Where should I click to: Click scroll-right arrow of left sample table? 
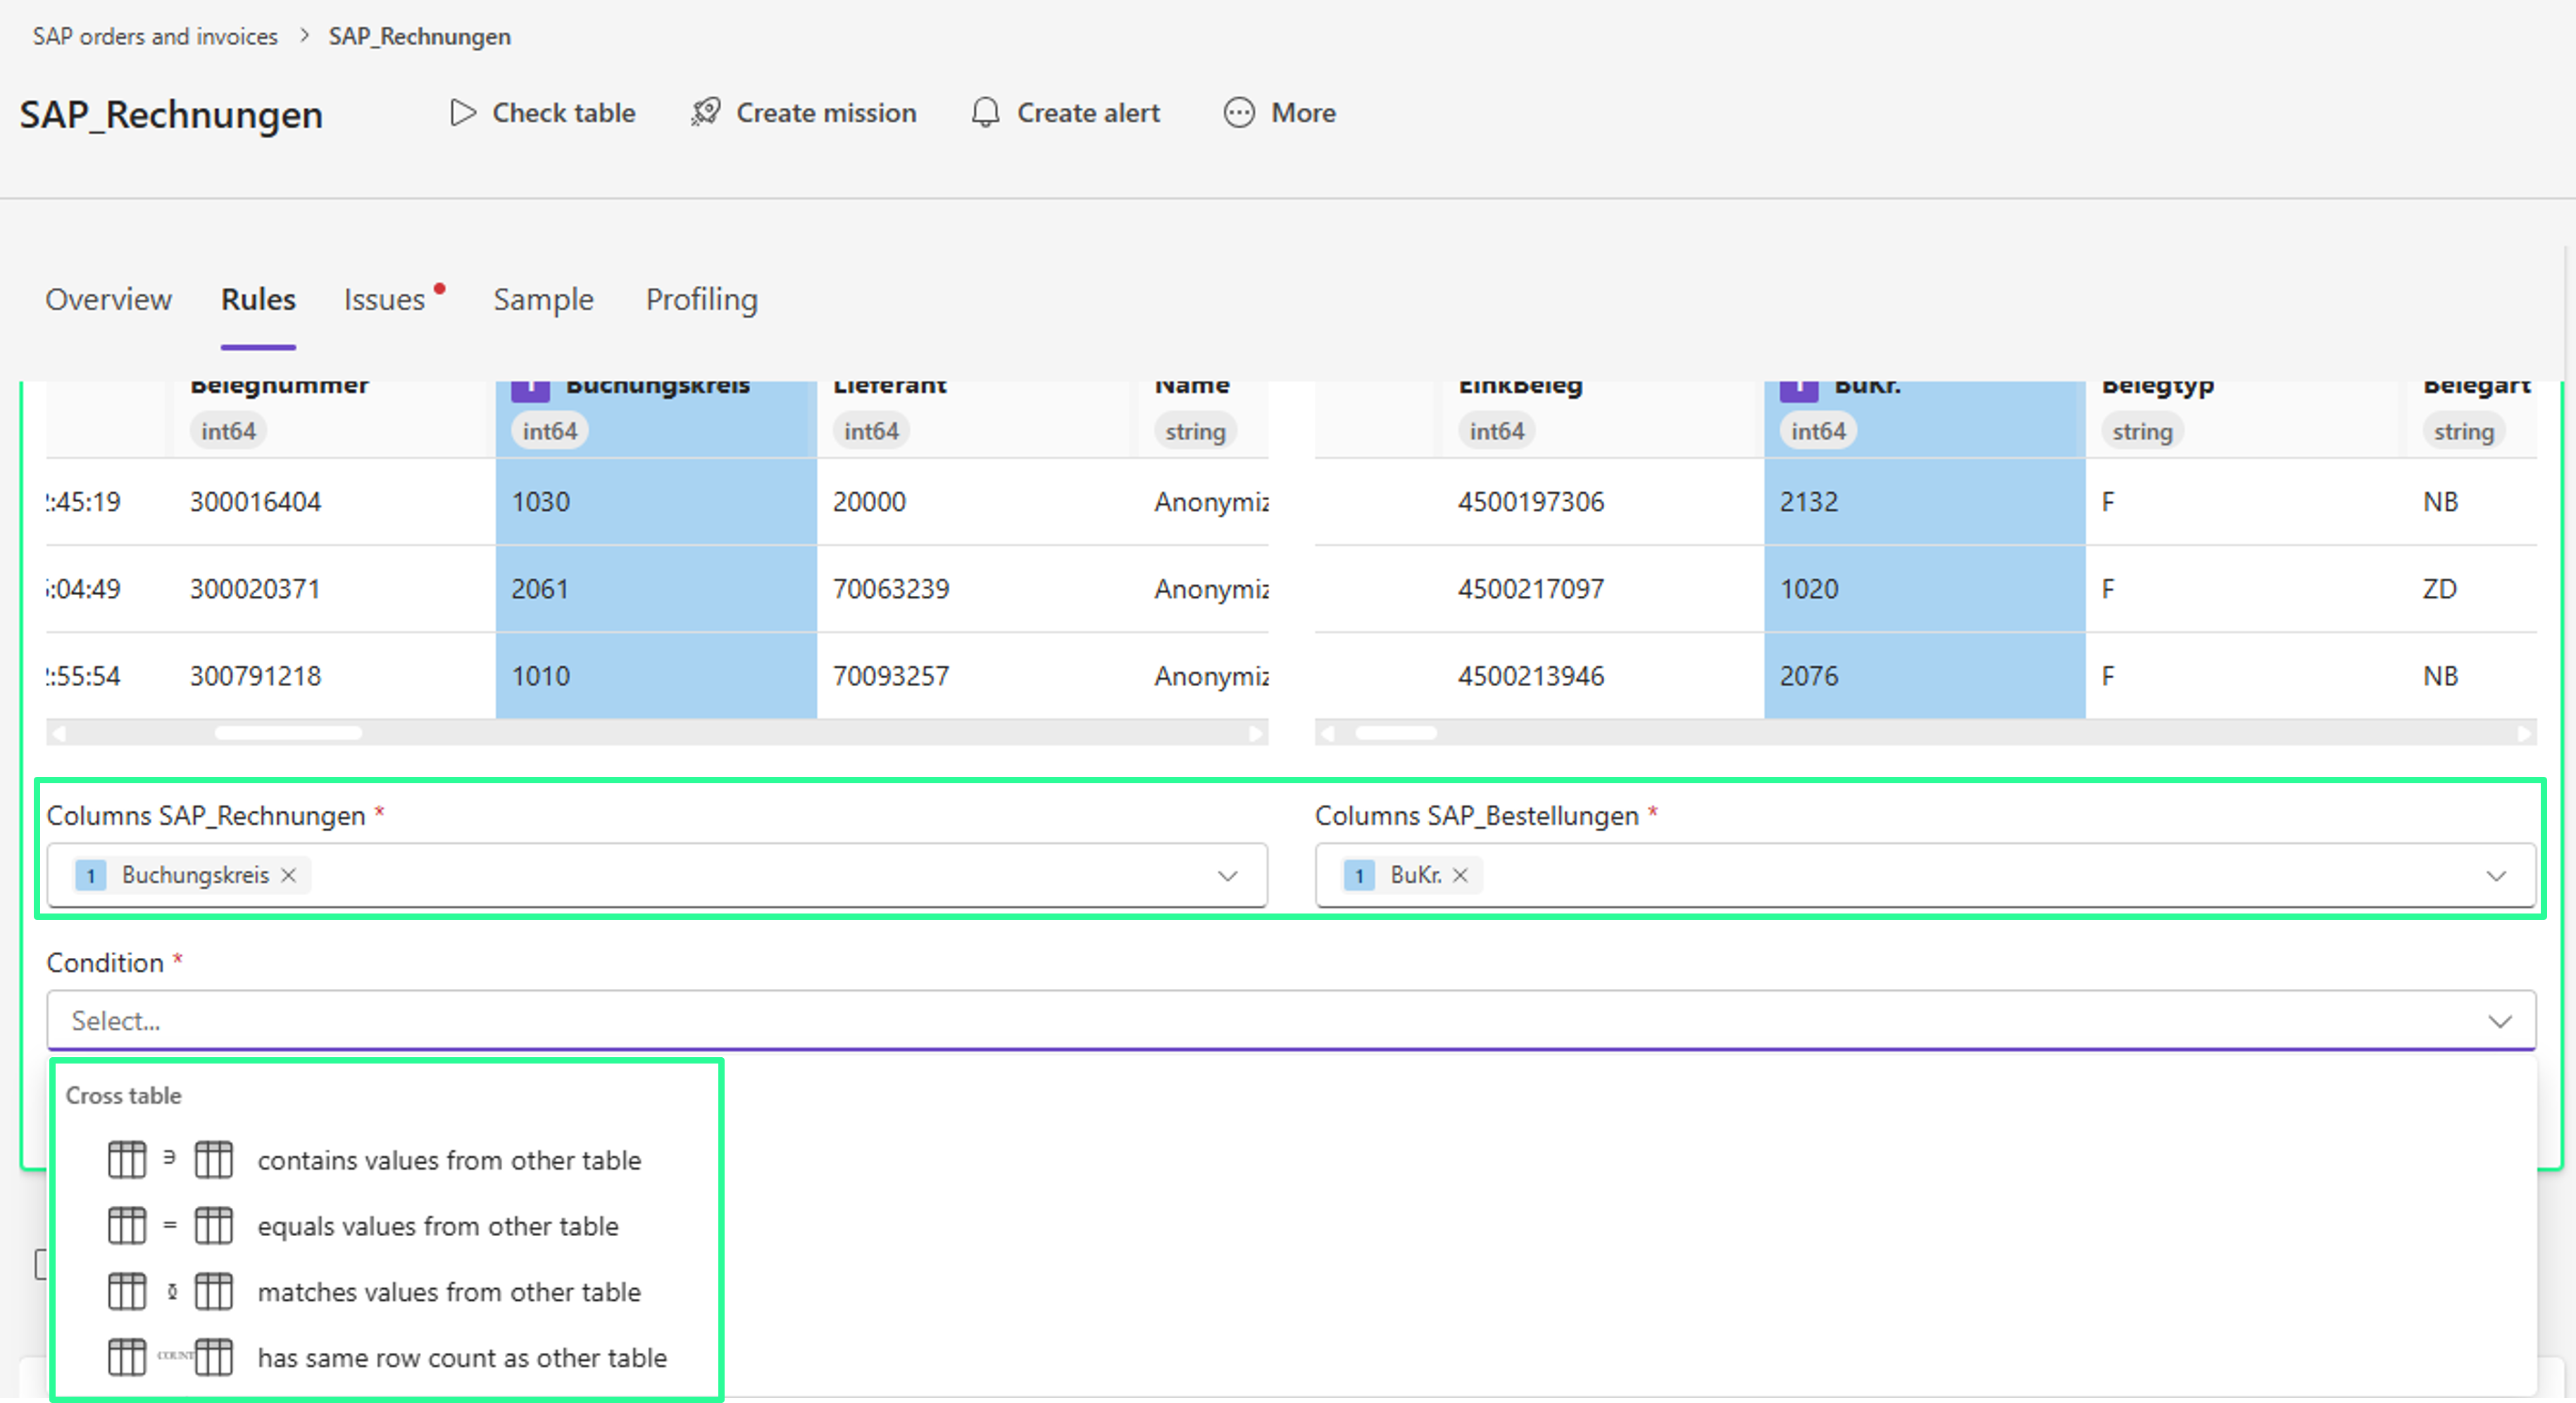click(1256, 733)
